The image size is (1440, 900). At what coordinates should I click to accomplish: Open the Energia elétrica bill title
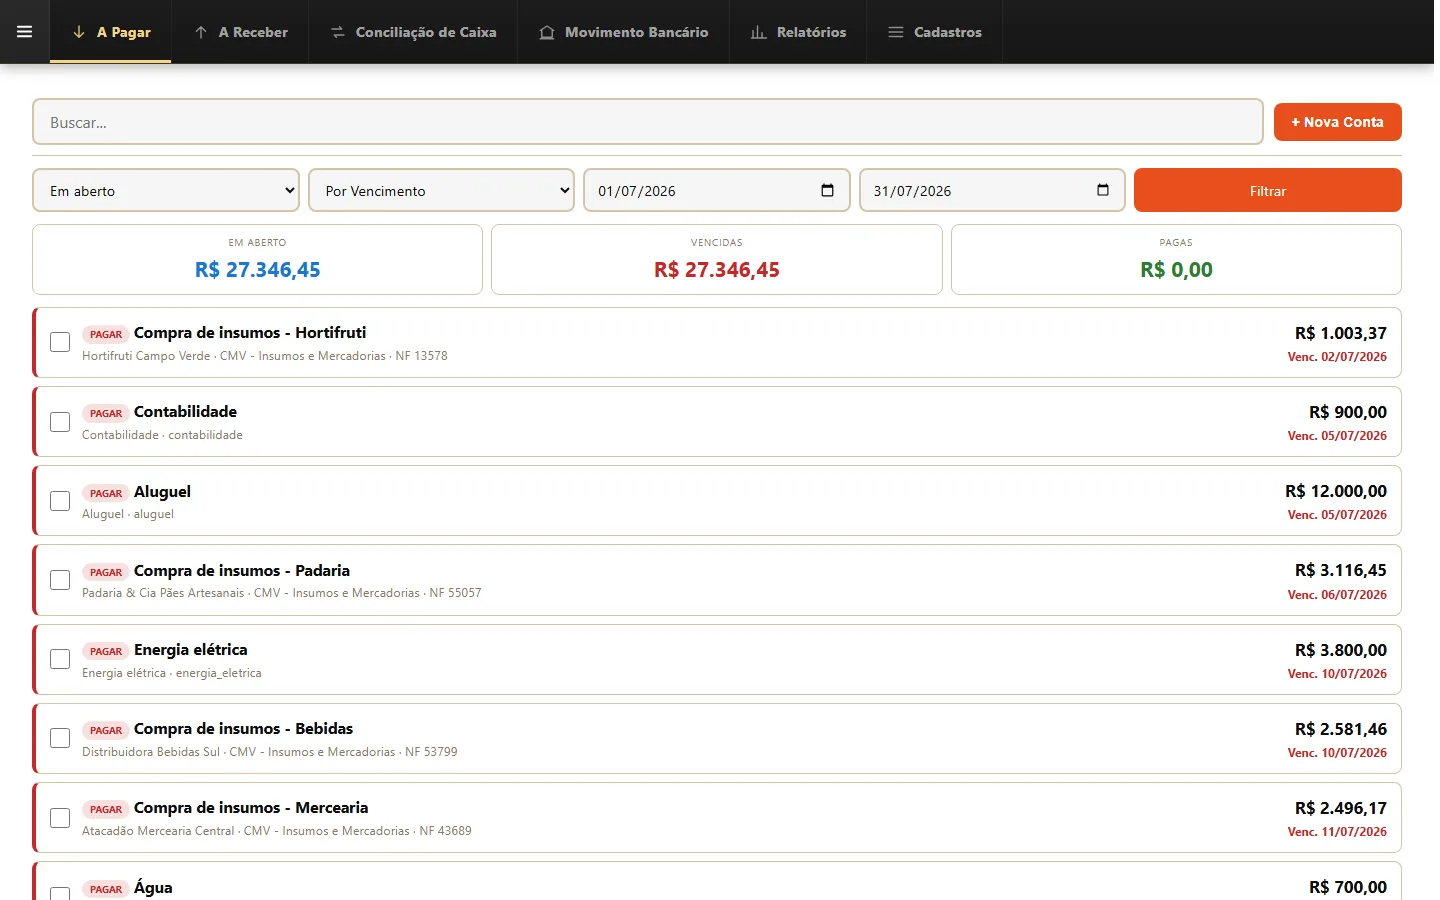pyautogui.click(x=190, y=649)
